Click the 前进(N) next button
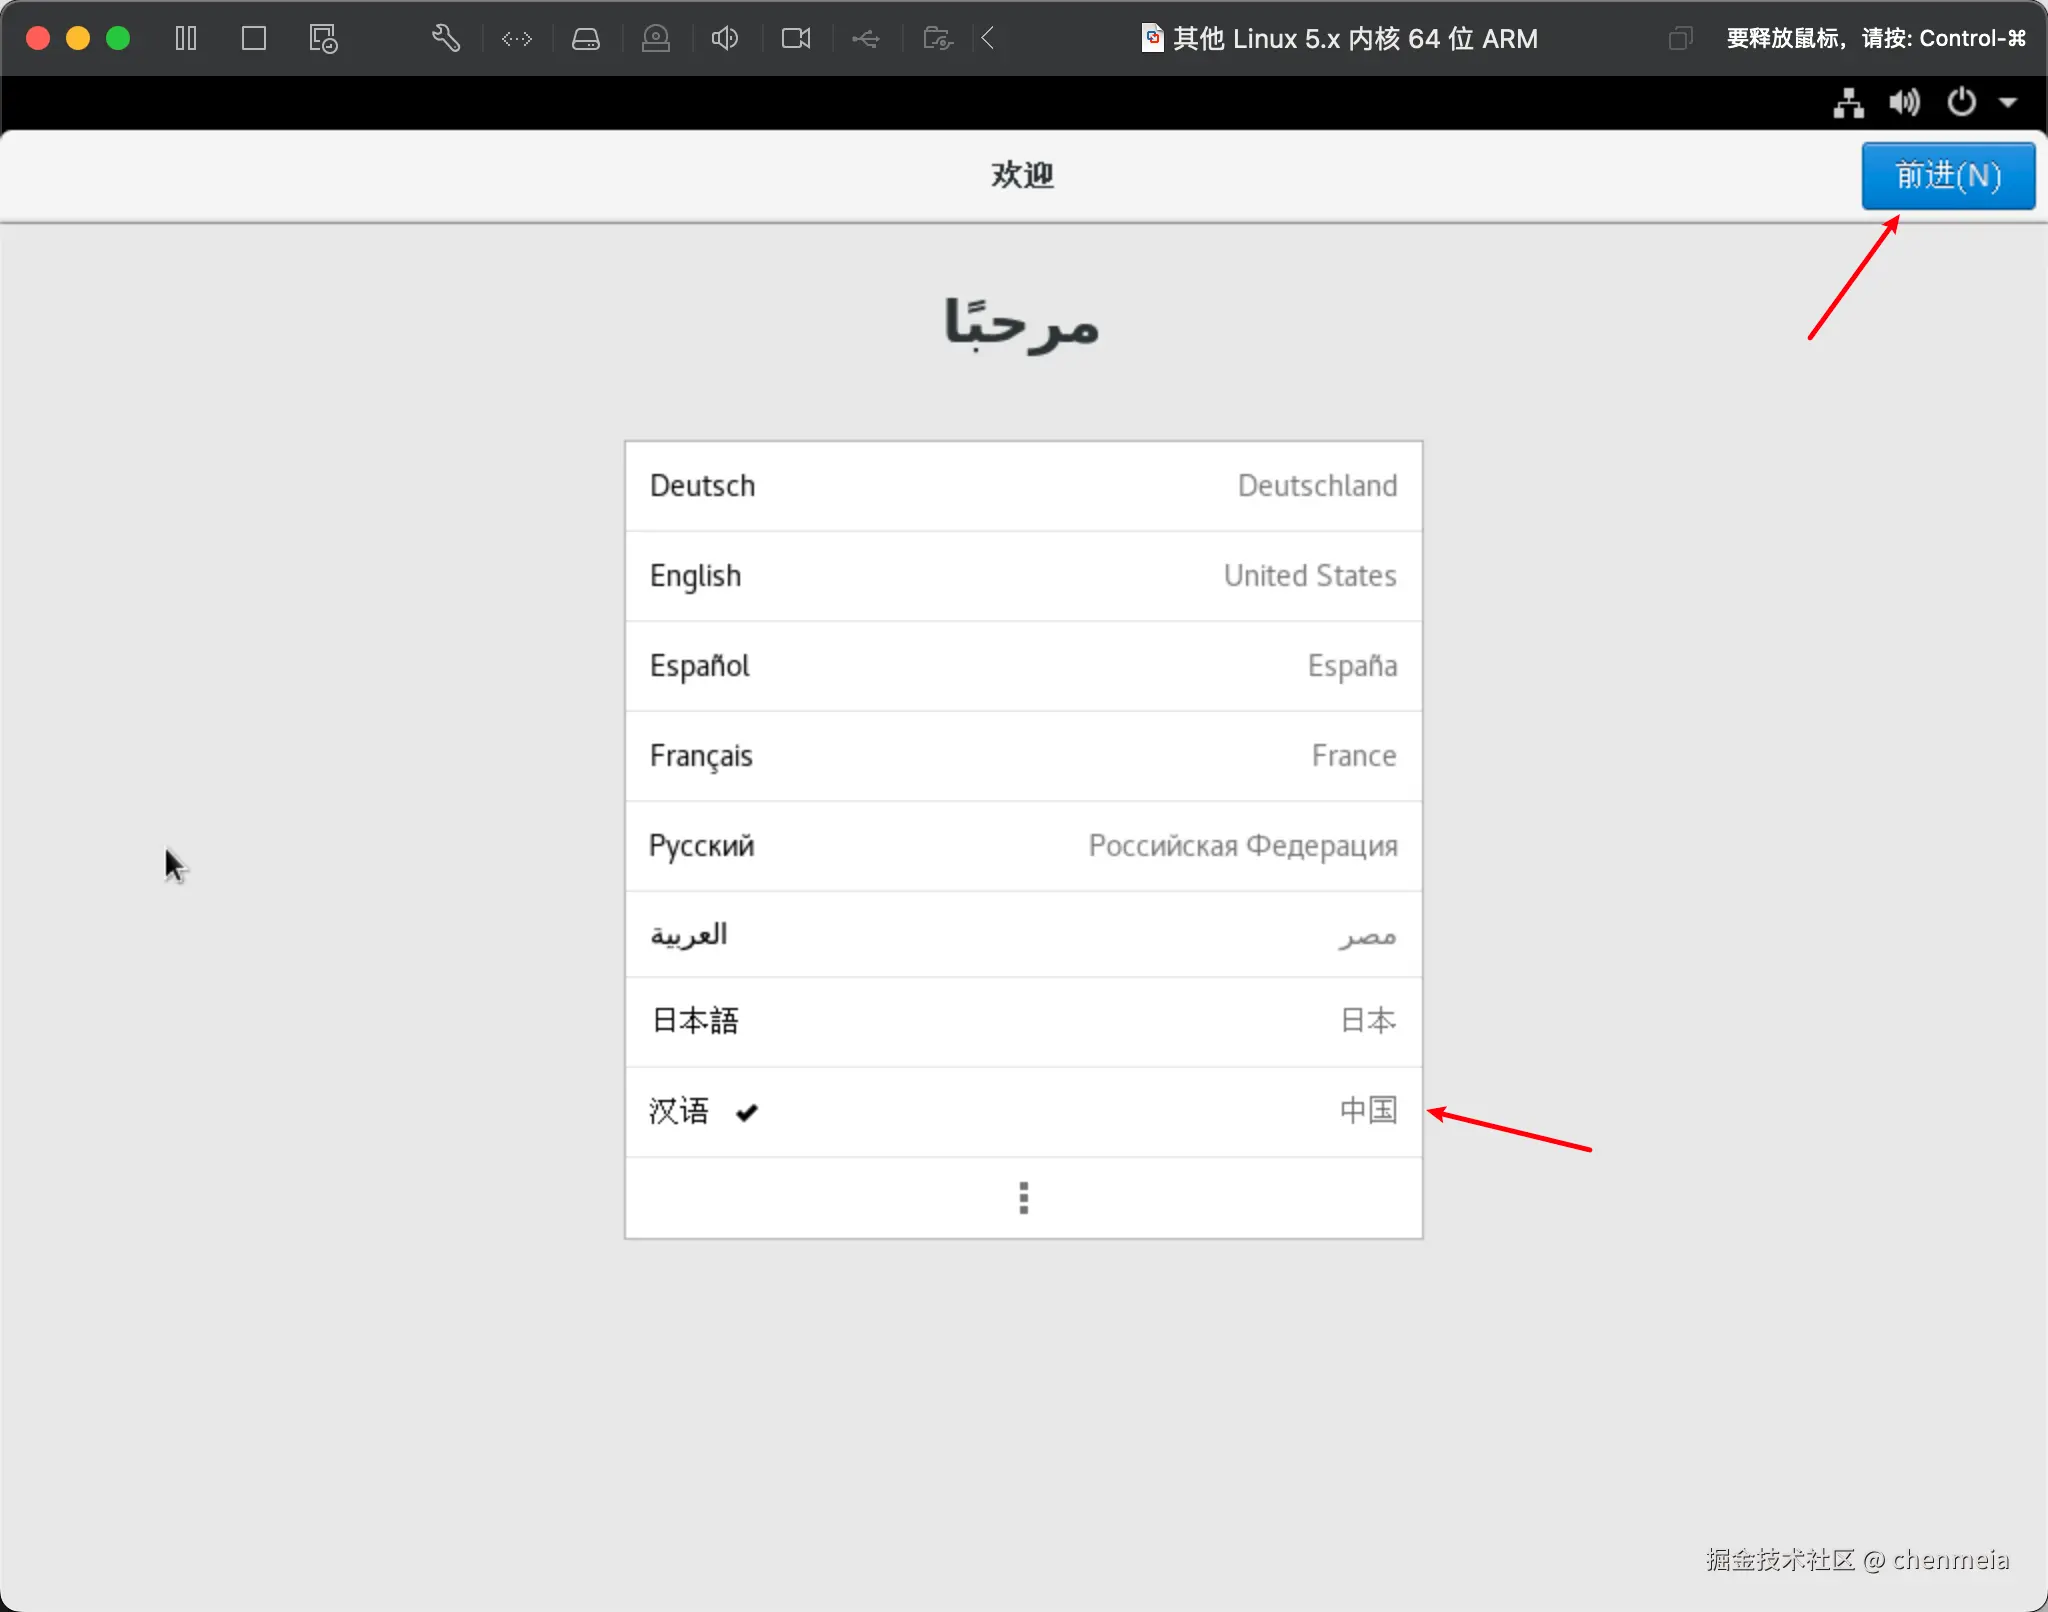The height and width of the screenshot is (1612, 2048). (1947, 176)
